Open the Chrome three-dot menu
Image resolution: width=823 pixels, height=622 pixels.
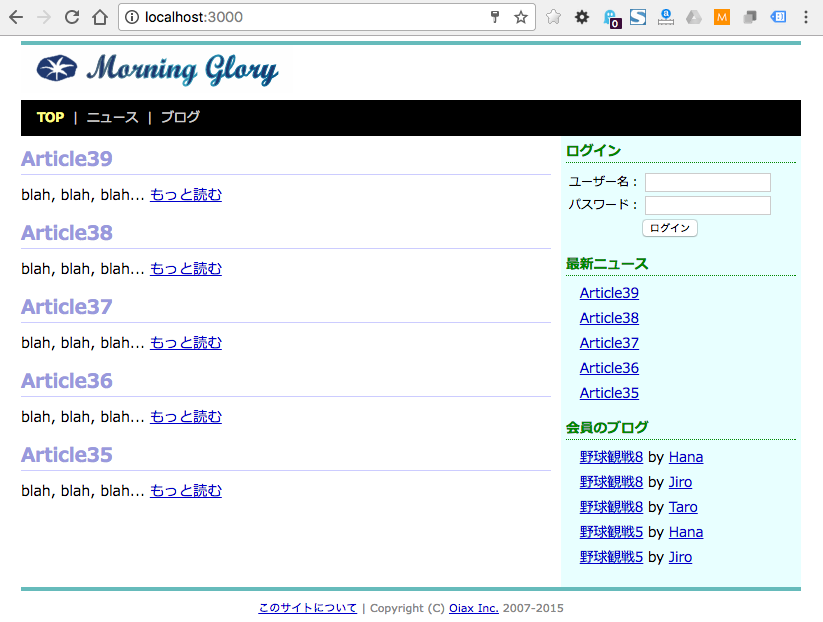pyautogui.click(x=806, y=17)
